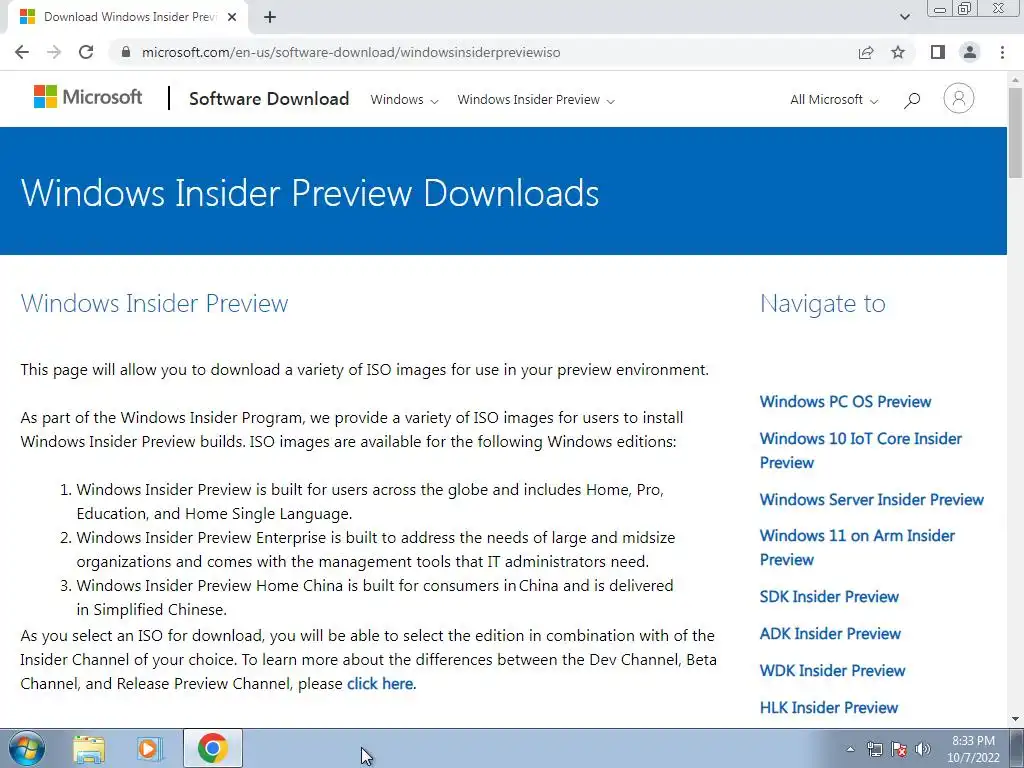Click the Chrome taskbar icon
Screen dimensions: 1024x768
tap(213, 748)
